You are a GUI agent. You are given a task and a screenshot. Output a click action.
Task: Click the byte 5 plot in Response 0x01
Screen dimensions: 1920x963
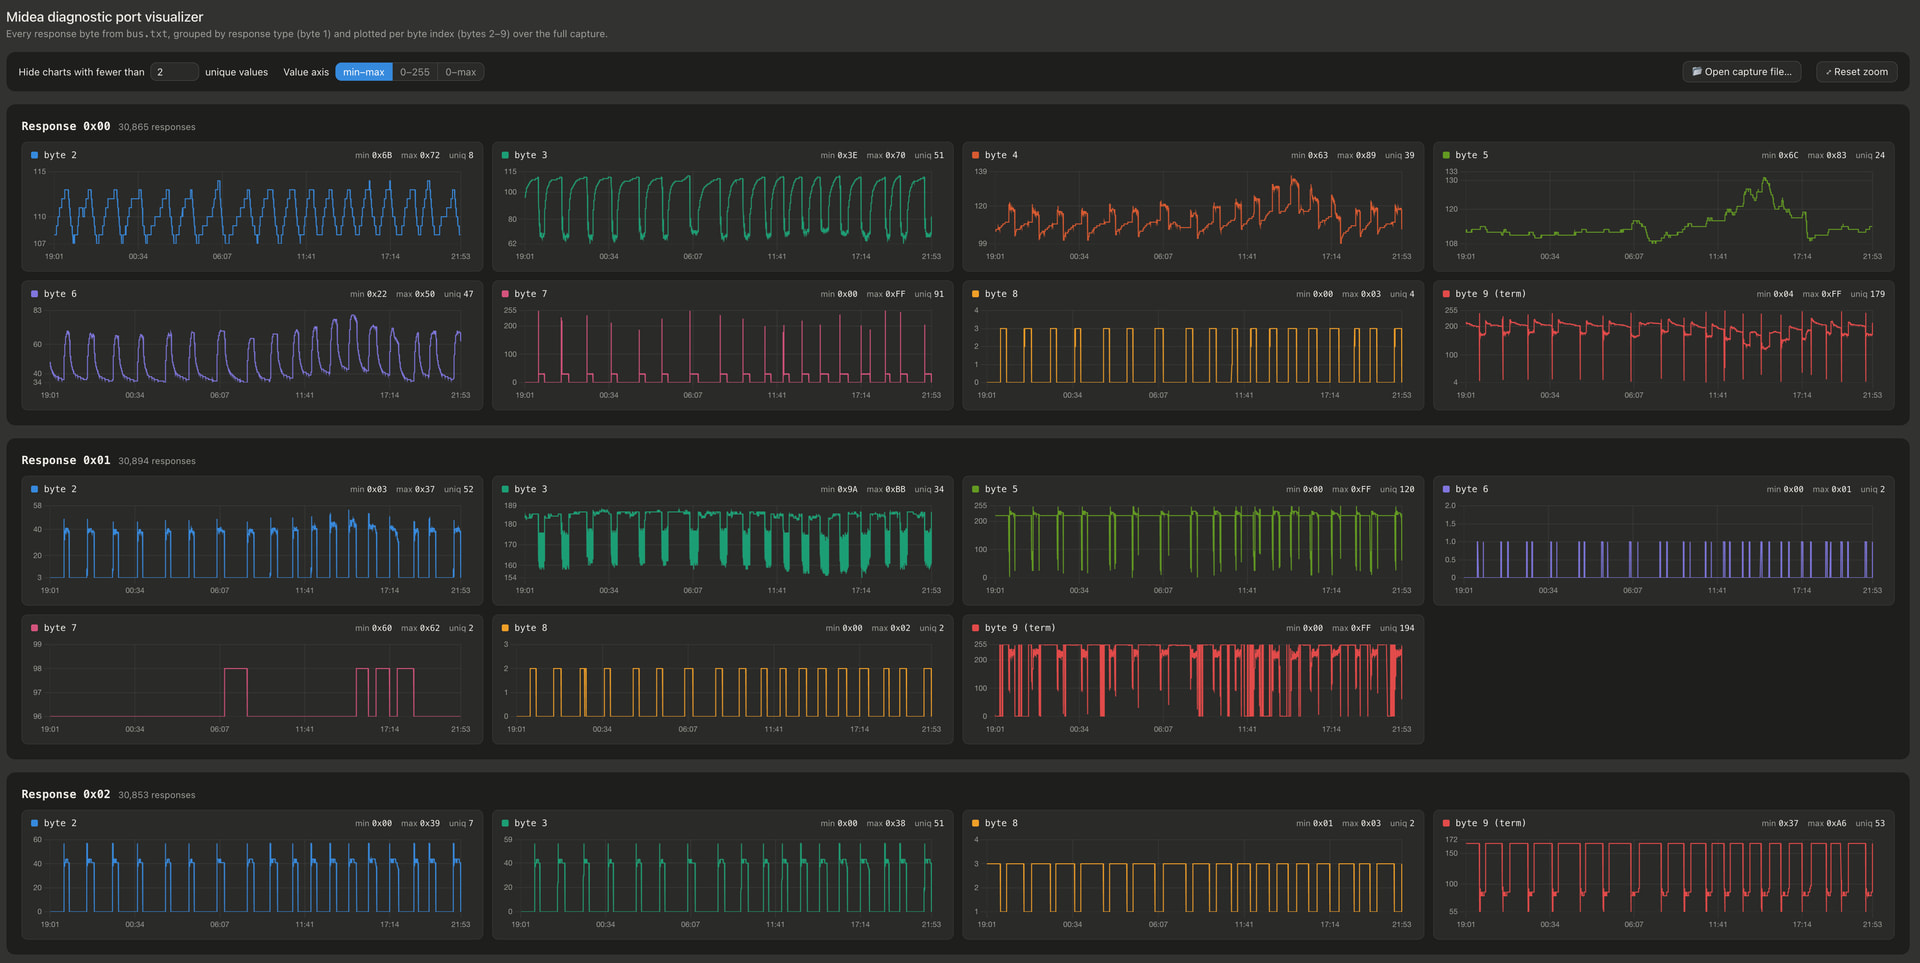[x=1193, y=548]
